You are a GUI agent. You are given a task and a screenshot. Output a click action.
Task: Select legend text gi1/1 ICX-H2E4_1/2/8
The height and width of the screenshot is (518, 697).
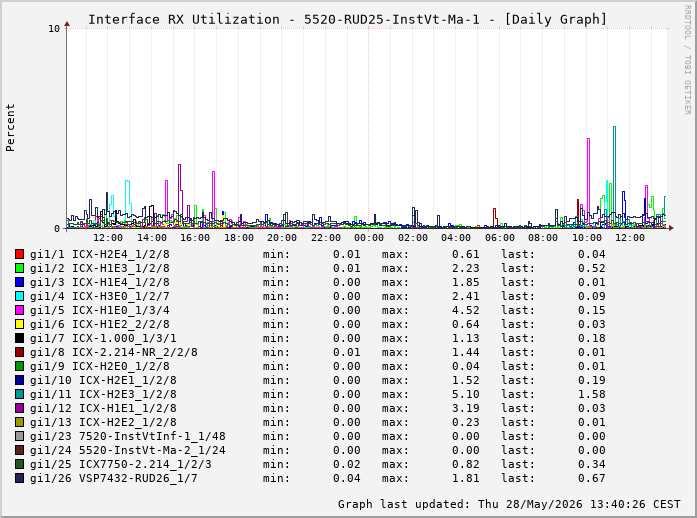click(x=100, y=254)
